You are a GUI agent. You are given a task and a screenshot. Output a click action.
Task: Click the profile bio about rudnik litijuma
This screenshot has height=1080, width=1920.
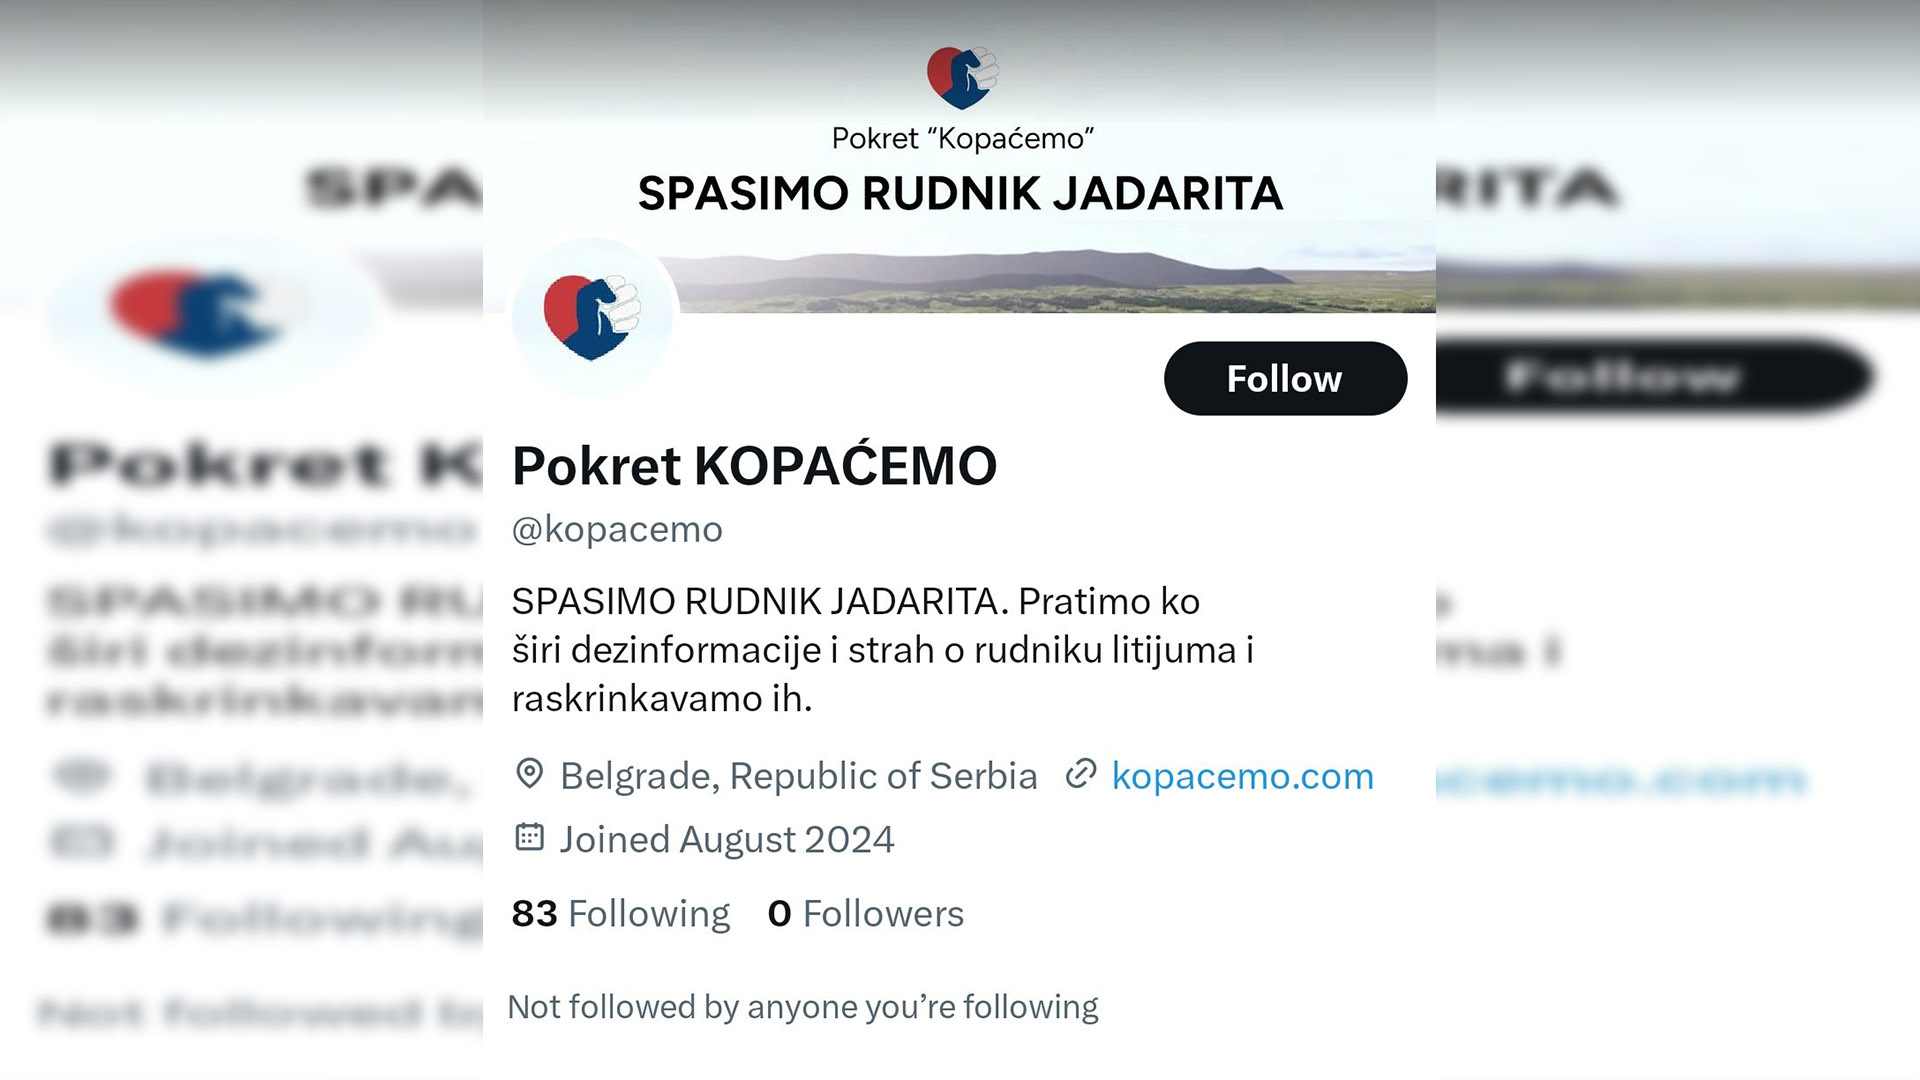880,650
